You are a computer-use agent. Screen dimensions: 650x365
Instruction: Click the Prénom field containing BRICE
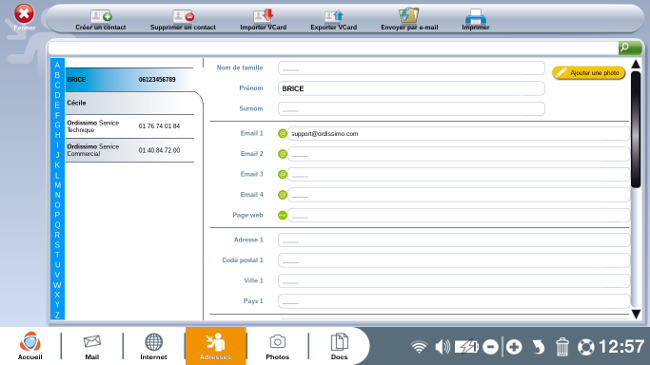click(411, 88)
